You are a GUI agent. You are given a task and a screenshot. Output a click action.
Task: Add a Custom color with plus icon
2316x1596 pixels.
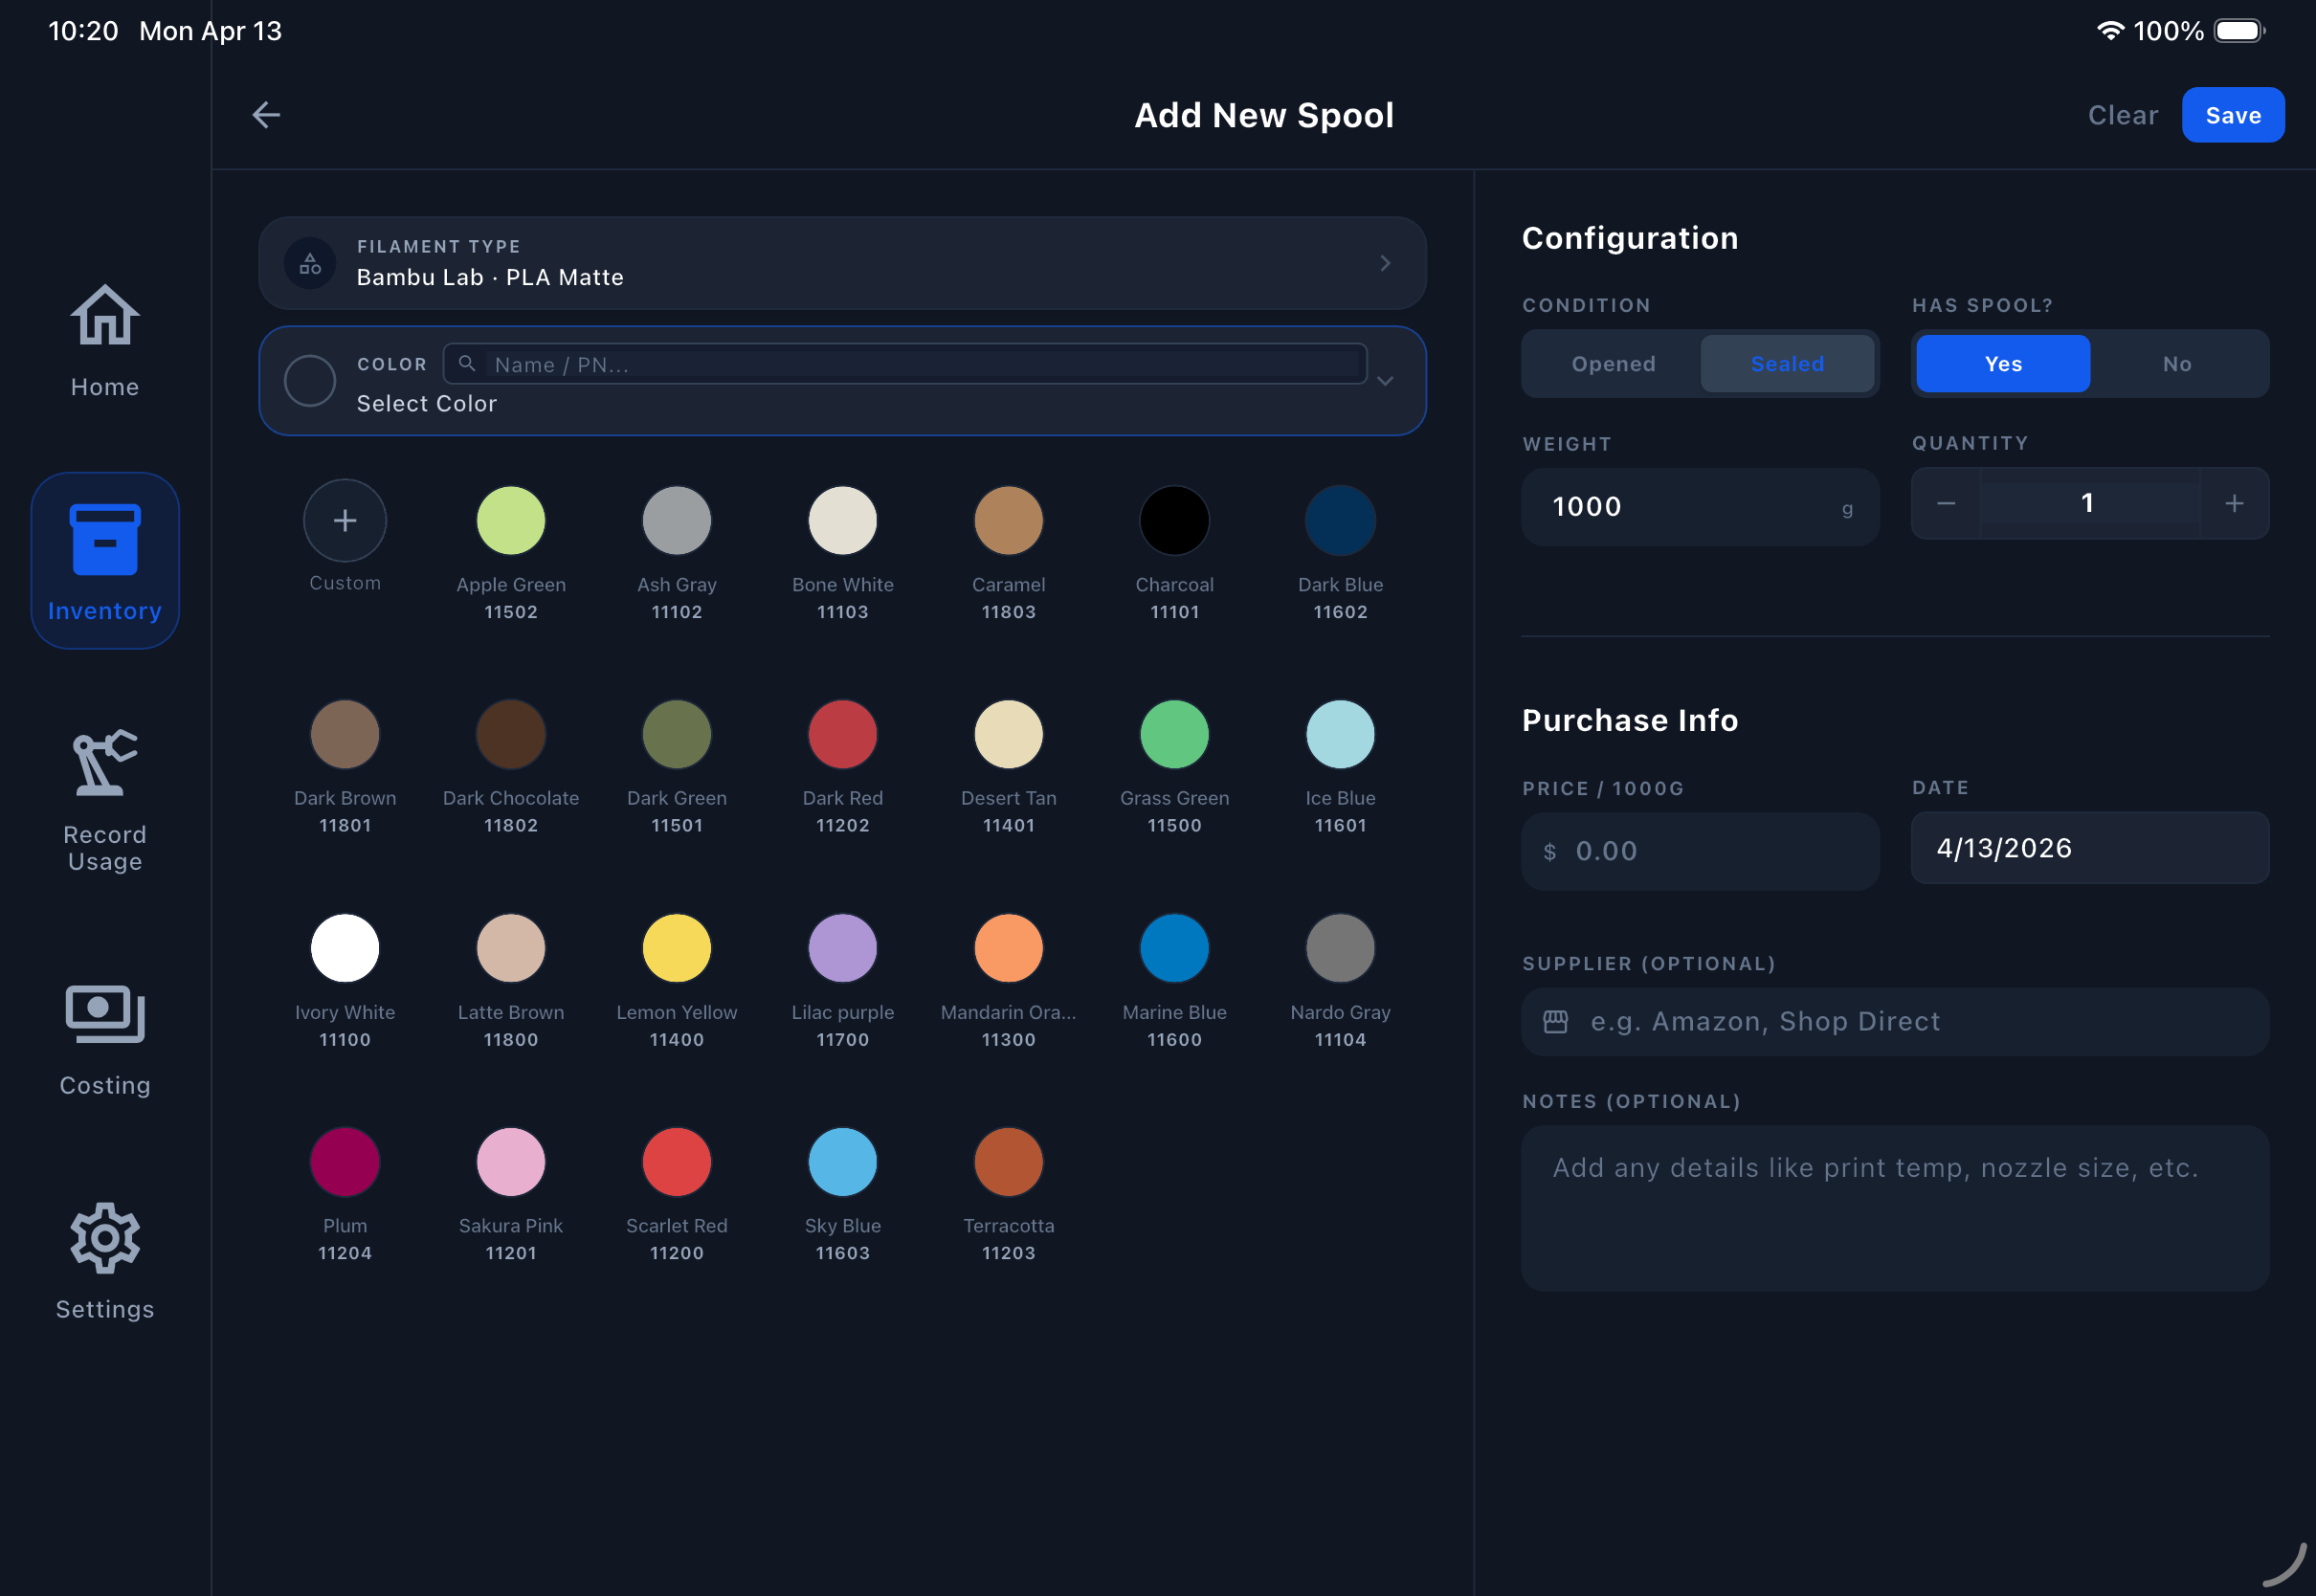(x=344, y=520)
